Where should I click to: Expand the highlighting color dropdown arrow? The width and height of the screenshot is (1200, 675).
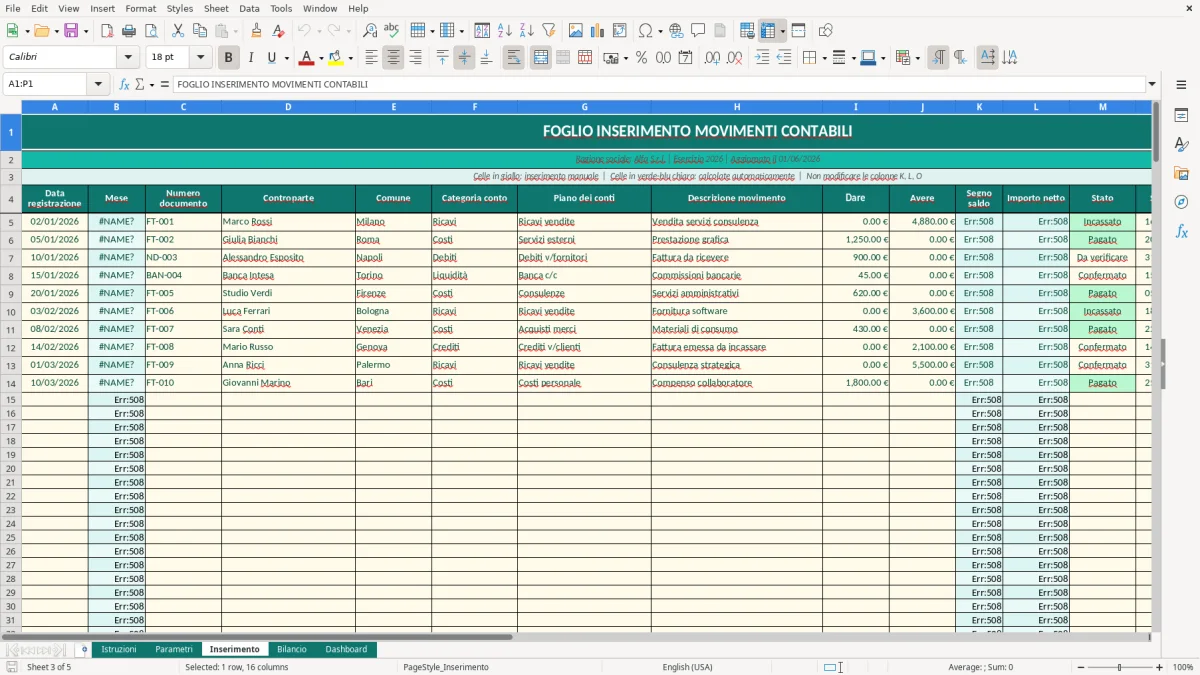tap(350, 58)
